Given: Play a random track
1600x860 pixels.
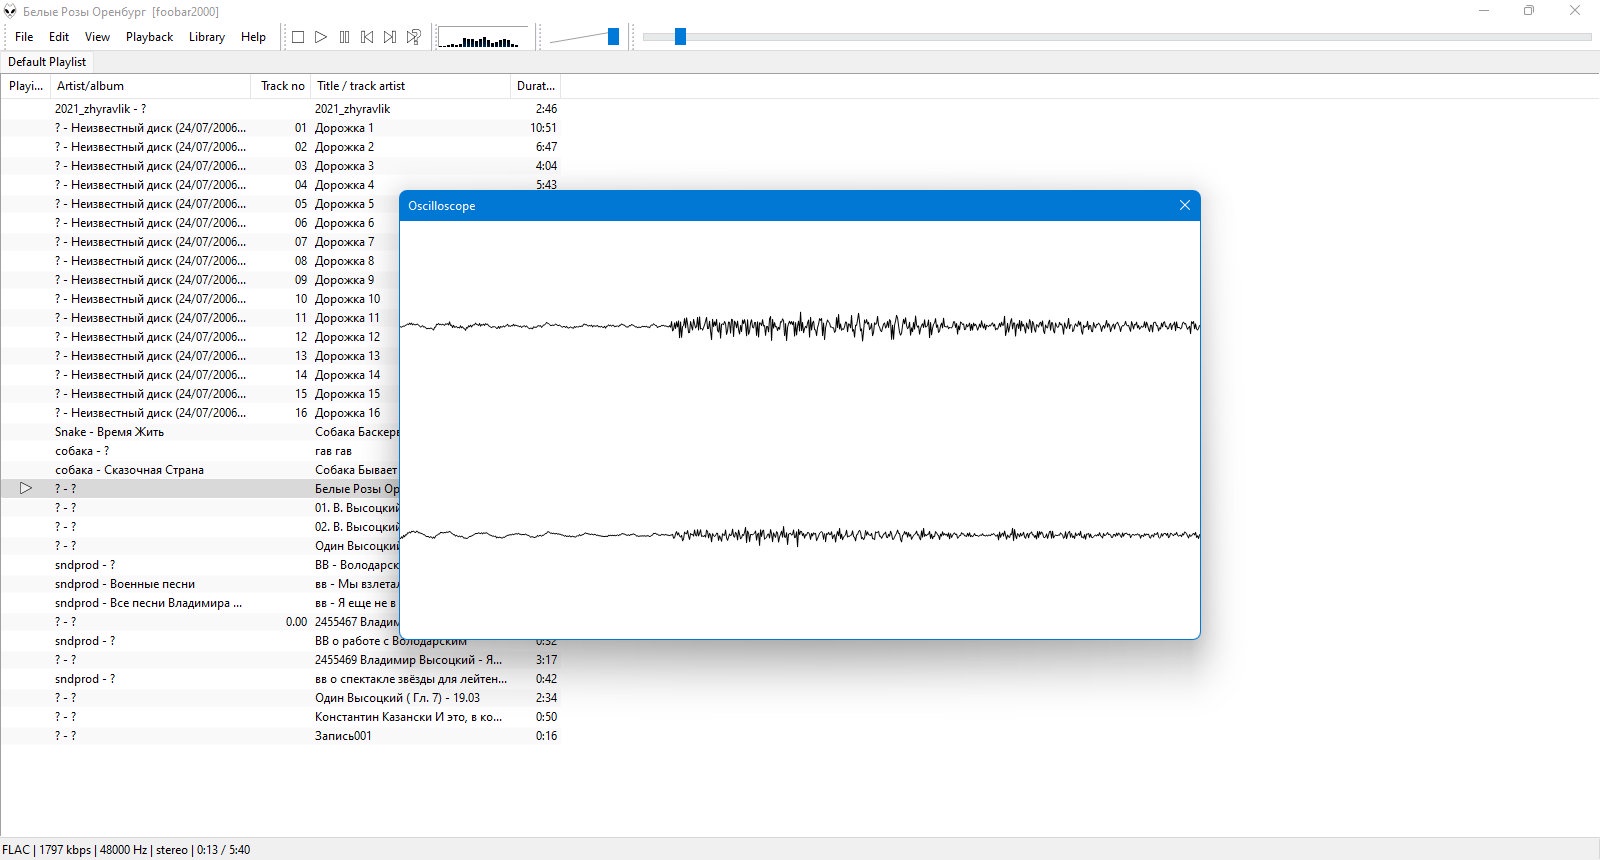Looking at the screenshot, I should coord(413,37).
